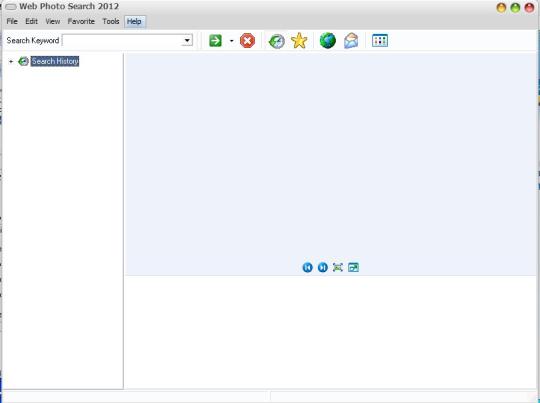Open the View menu
540x403 pixels.
[53, 21]
